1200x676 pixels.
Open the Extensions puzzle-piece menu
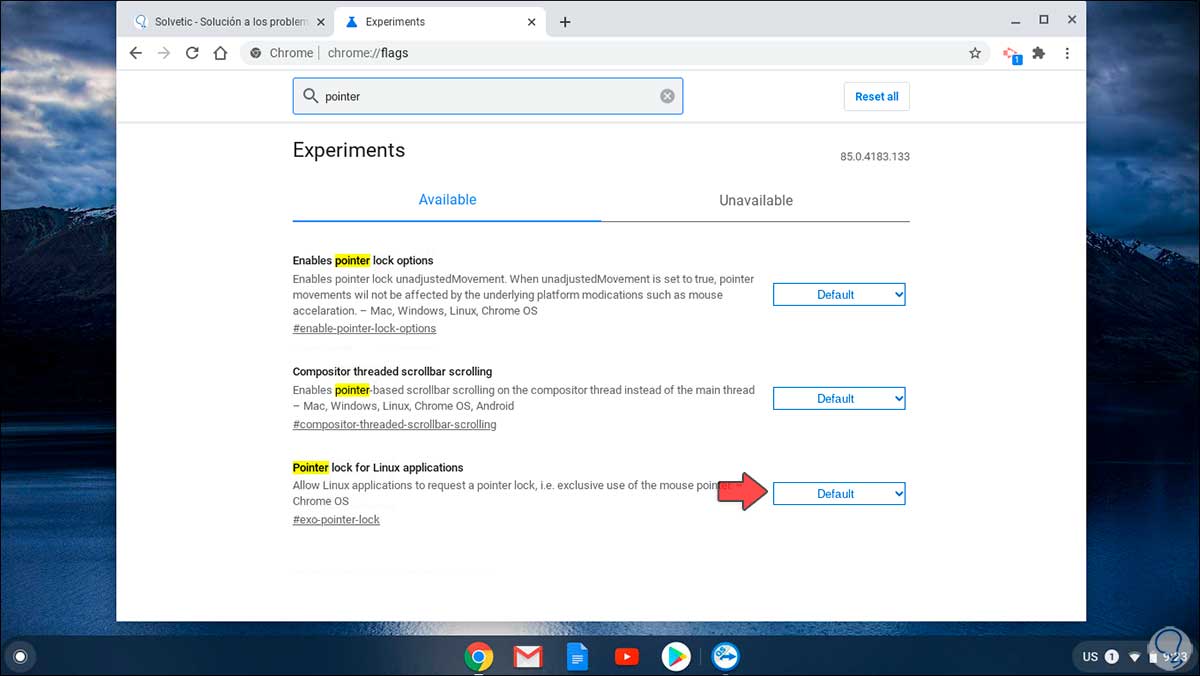pyautogui.click(x=1039, y=53)
